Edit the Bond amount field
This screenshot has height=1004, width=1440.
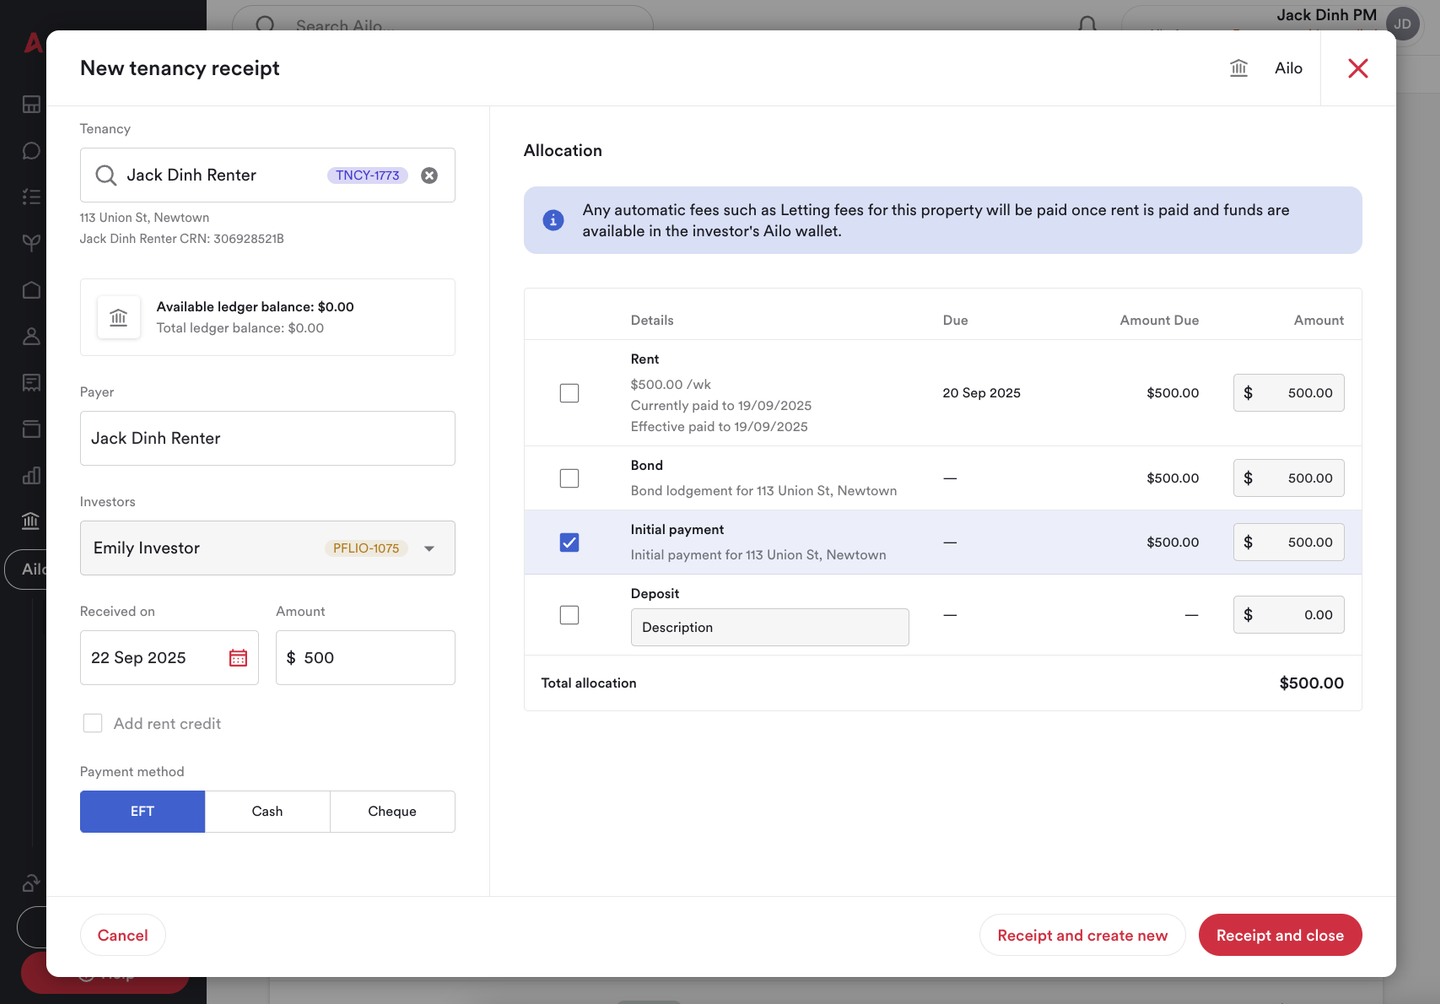tap(1288, 478)
